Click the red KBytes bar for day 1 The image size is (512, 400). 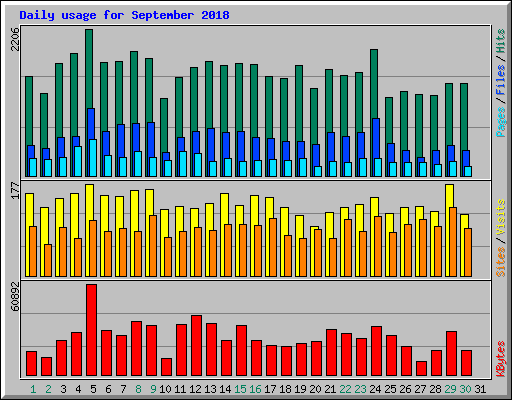[x=31, y=363]
